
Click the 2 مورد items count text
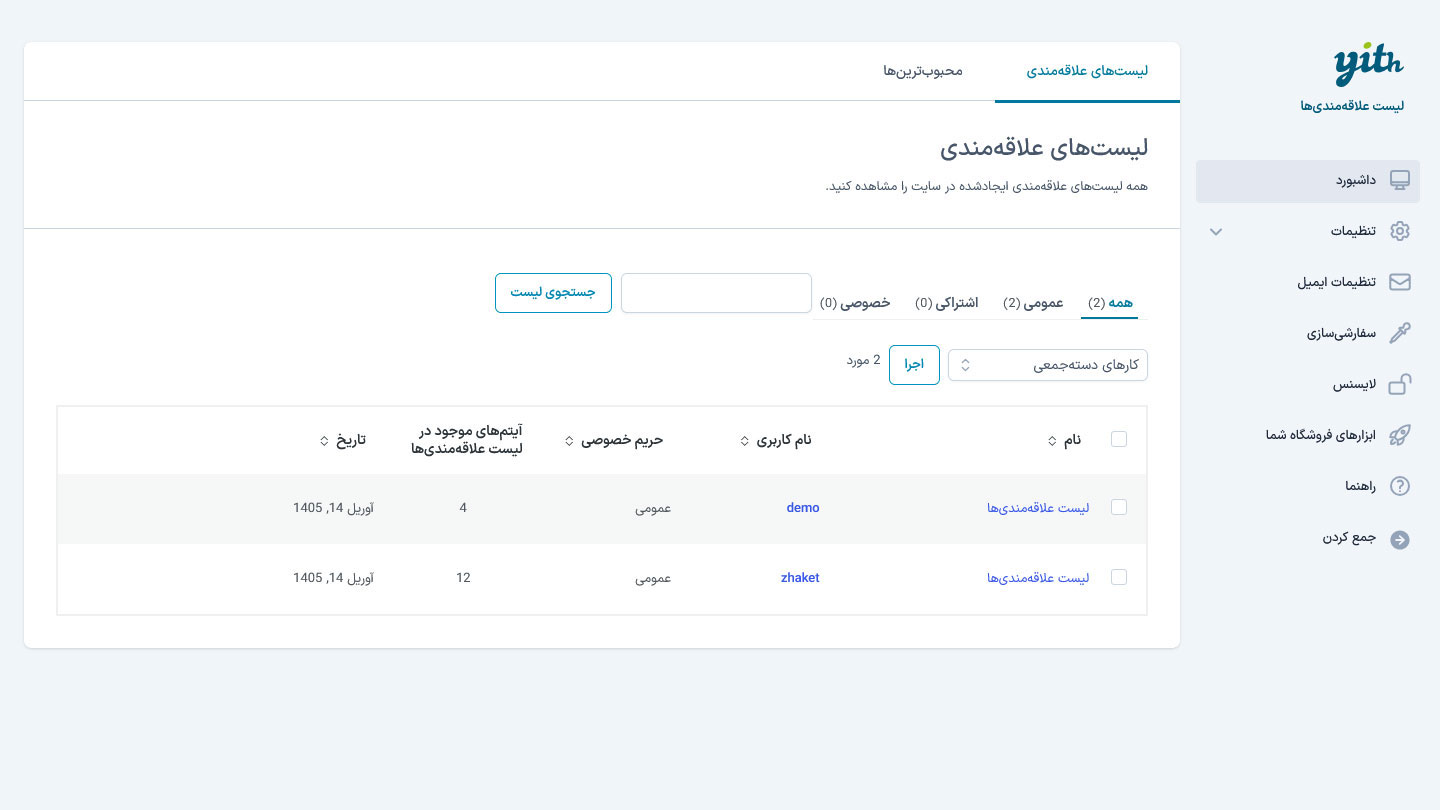(x=863, y=360)
